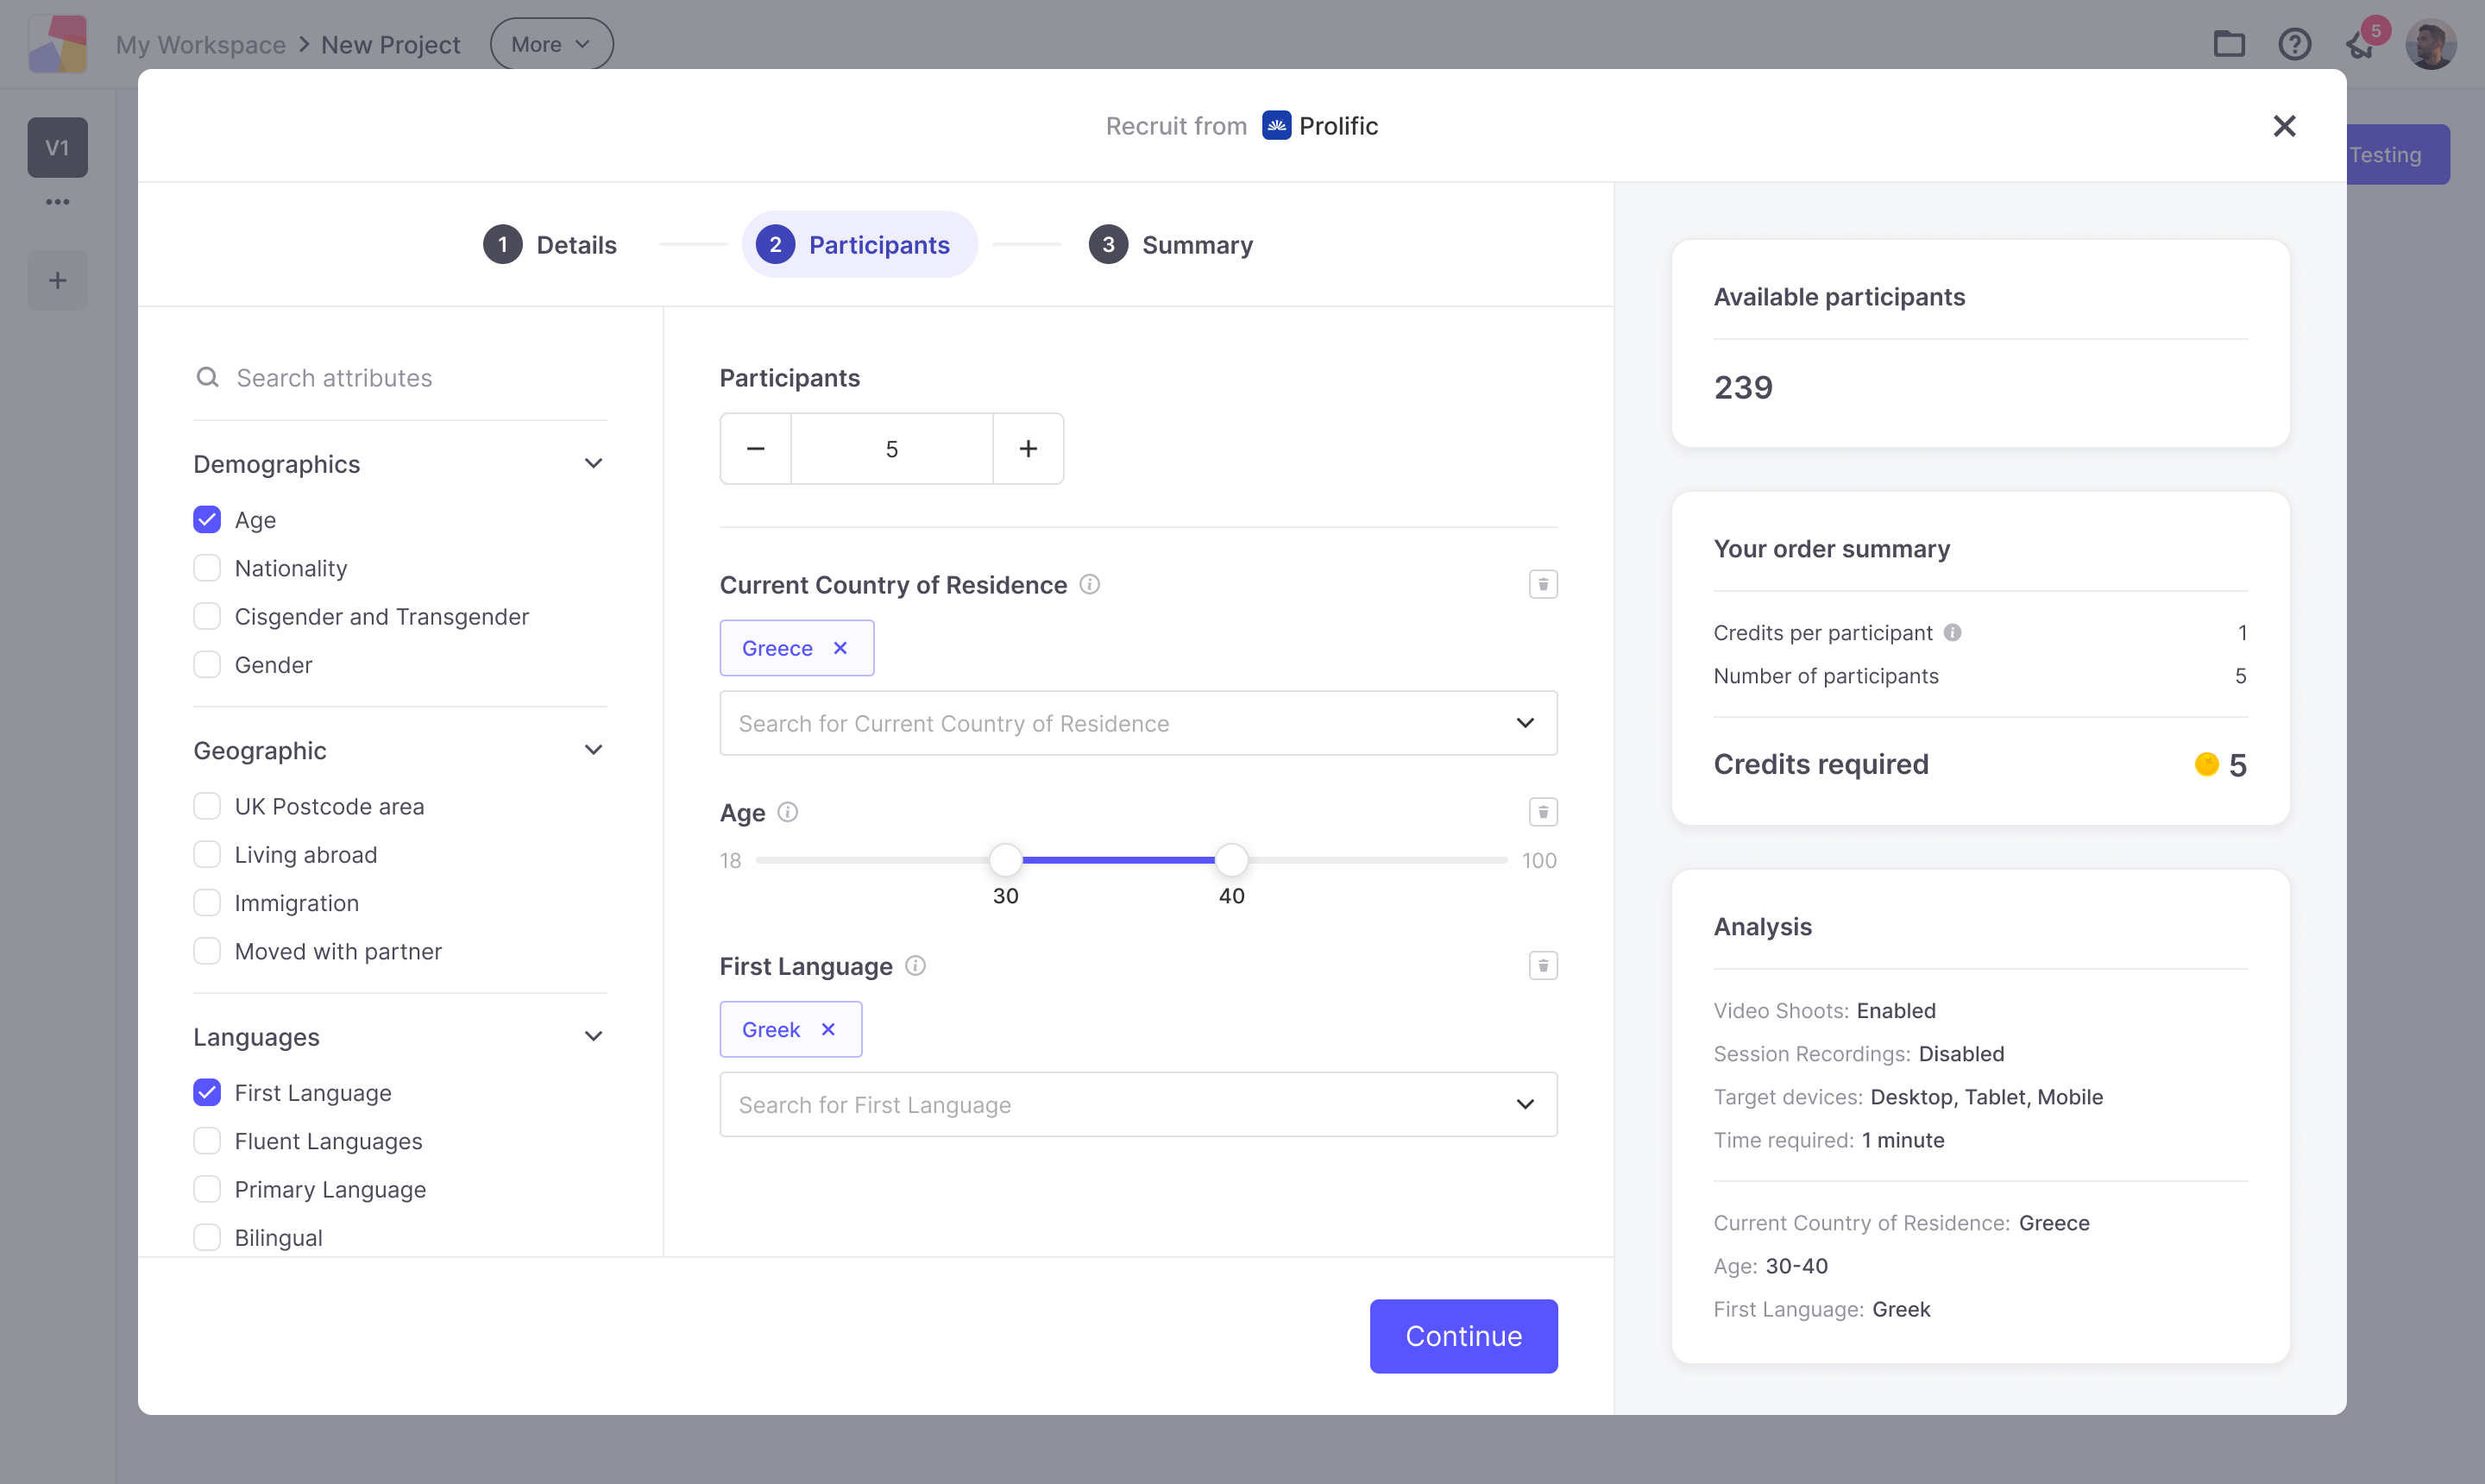
Task: Delete the First Language filter
Action: pyautogui.click(x=1542, y=966)
